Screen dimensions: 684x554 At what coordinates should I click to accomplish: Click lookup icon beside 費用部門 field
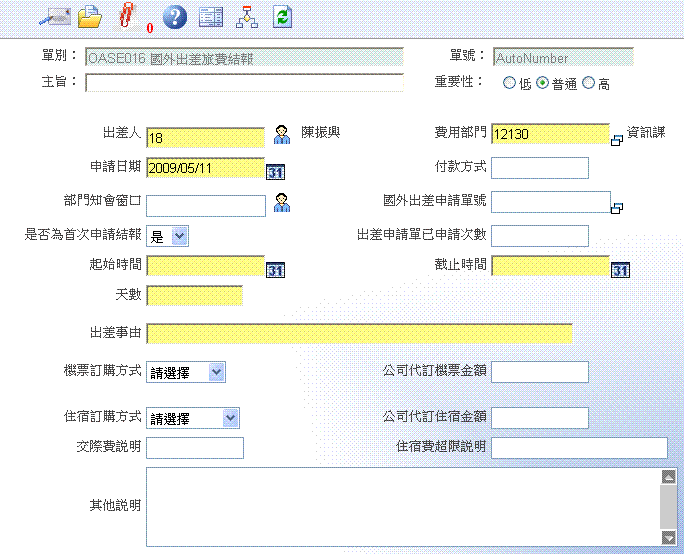tap(617, 140)
